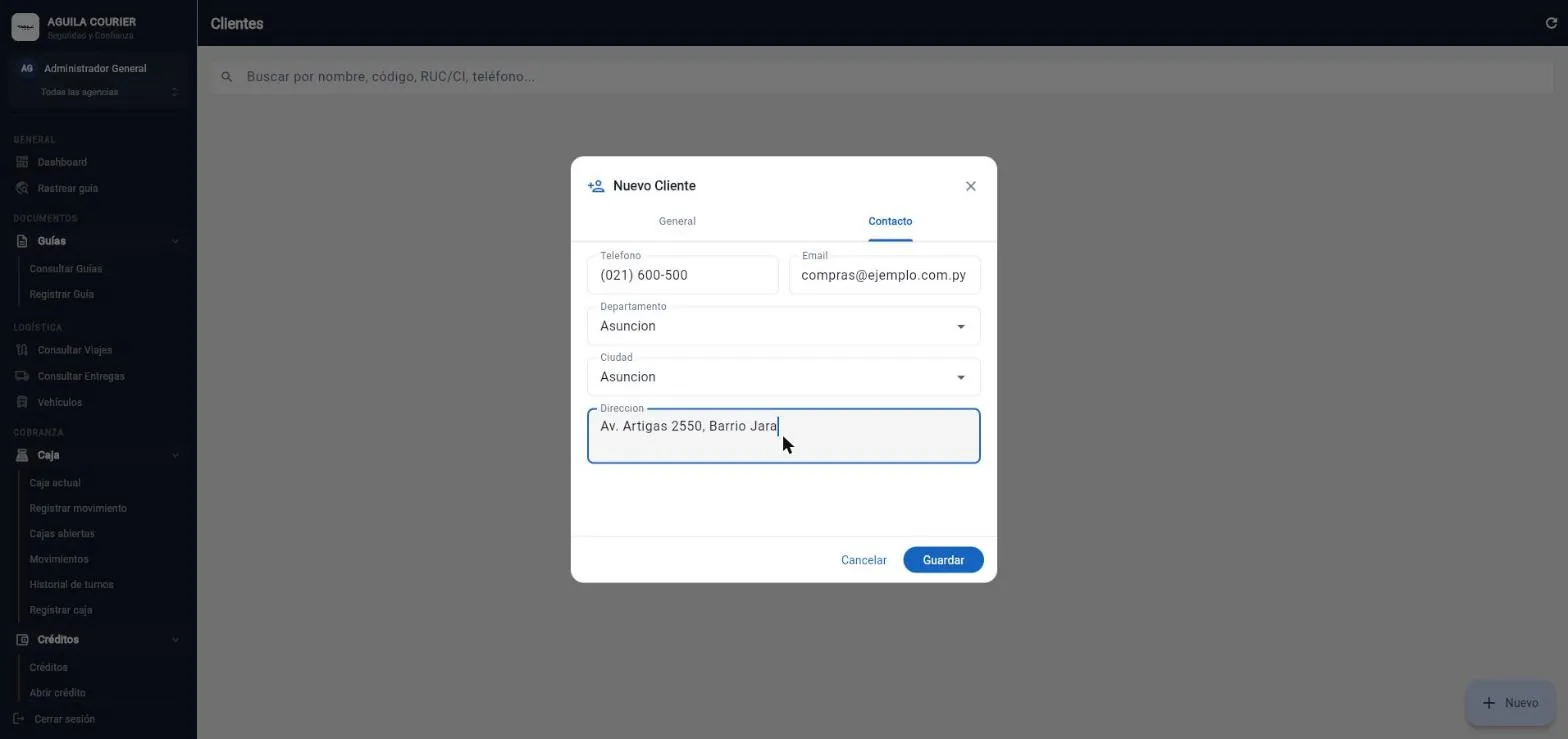The width and height of the screenshot is (1568, 739).
Task: Open Movimientos in sidebar
Action: pyautogui.click(x=59, y=559)
